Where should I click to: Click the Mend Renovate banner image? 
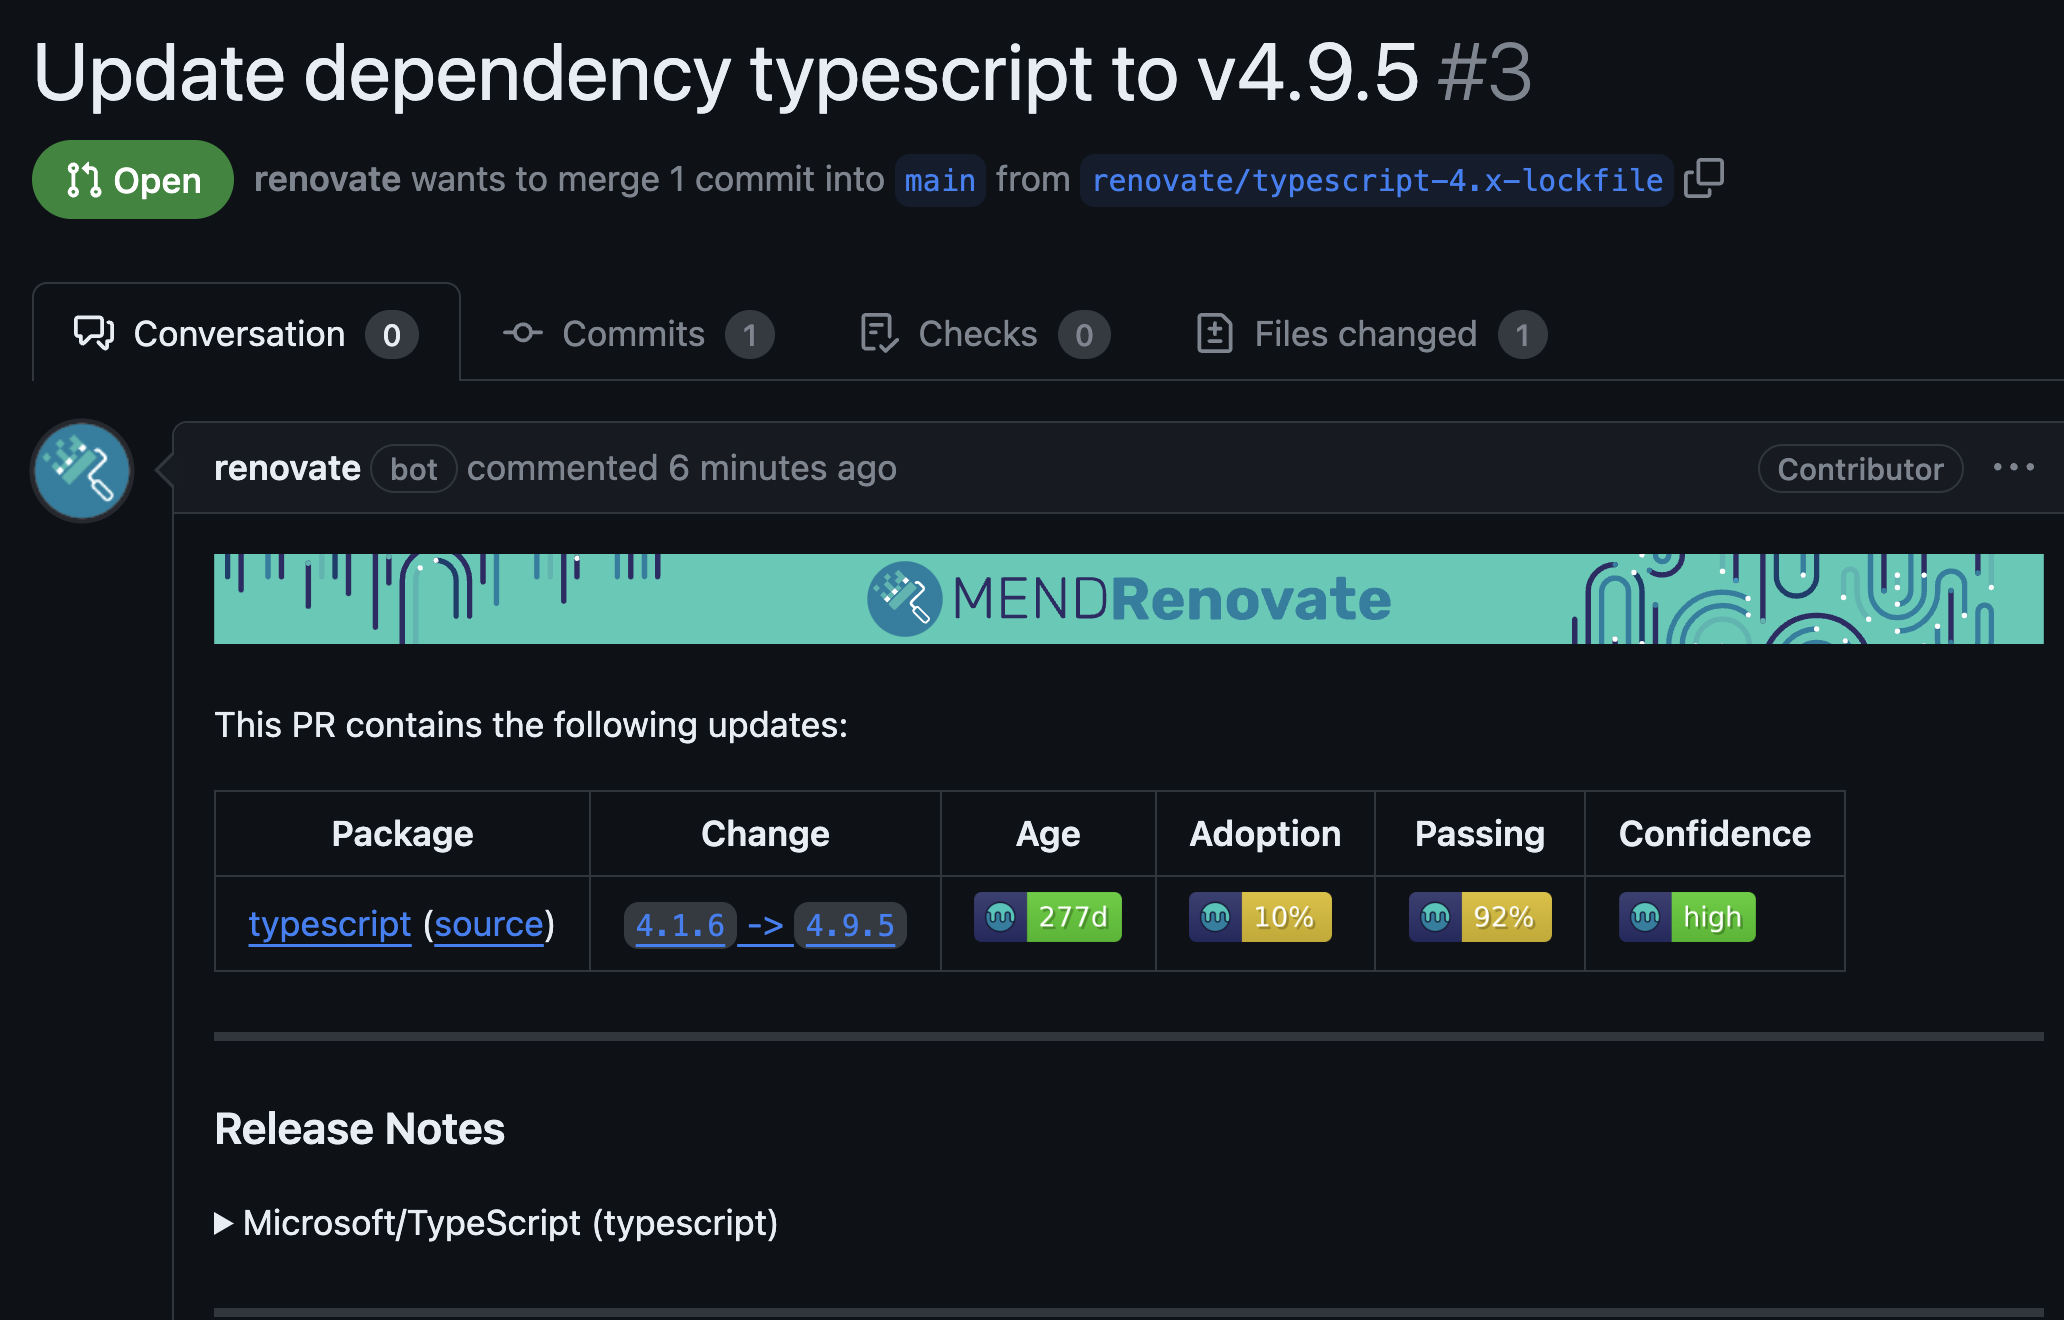coord(1128,599)
